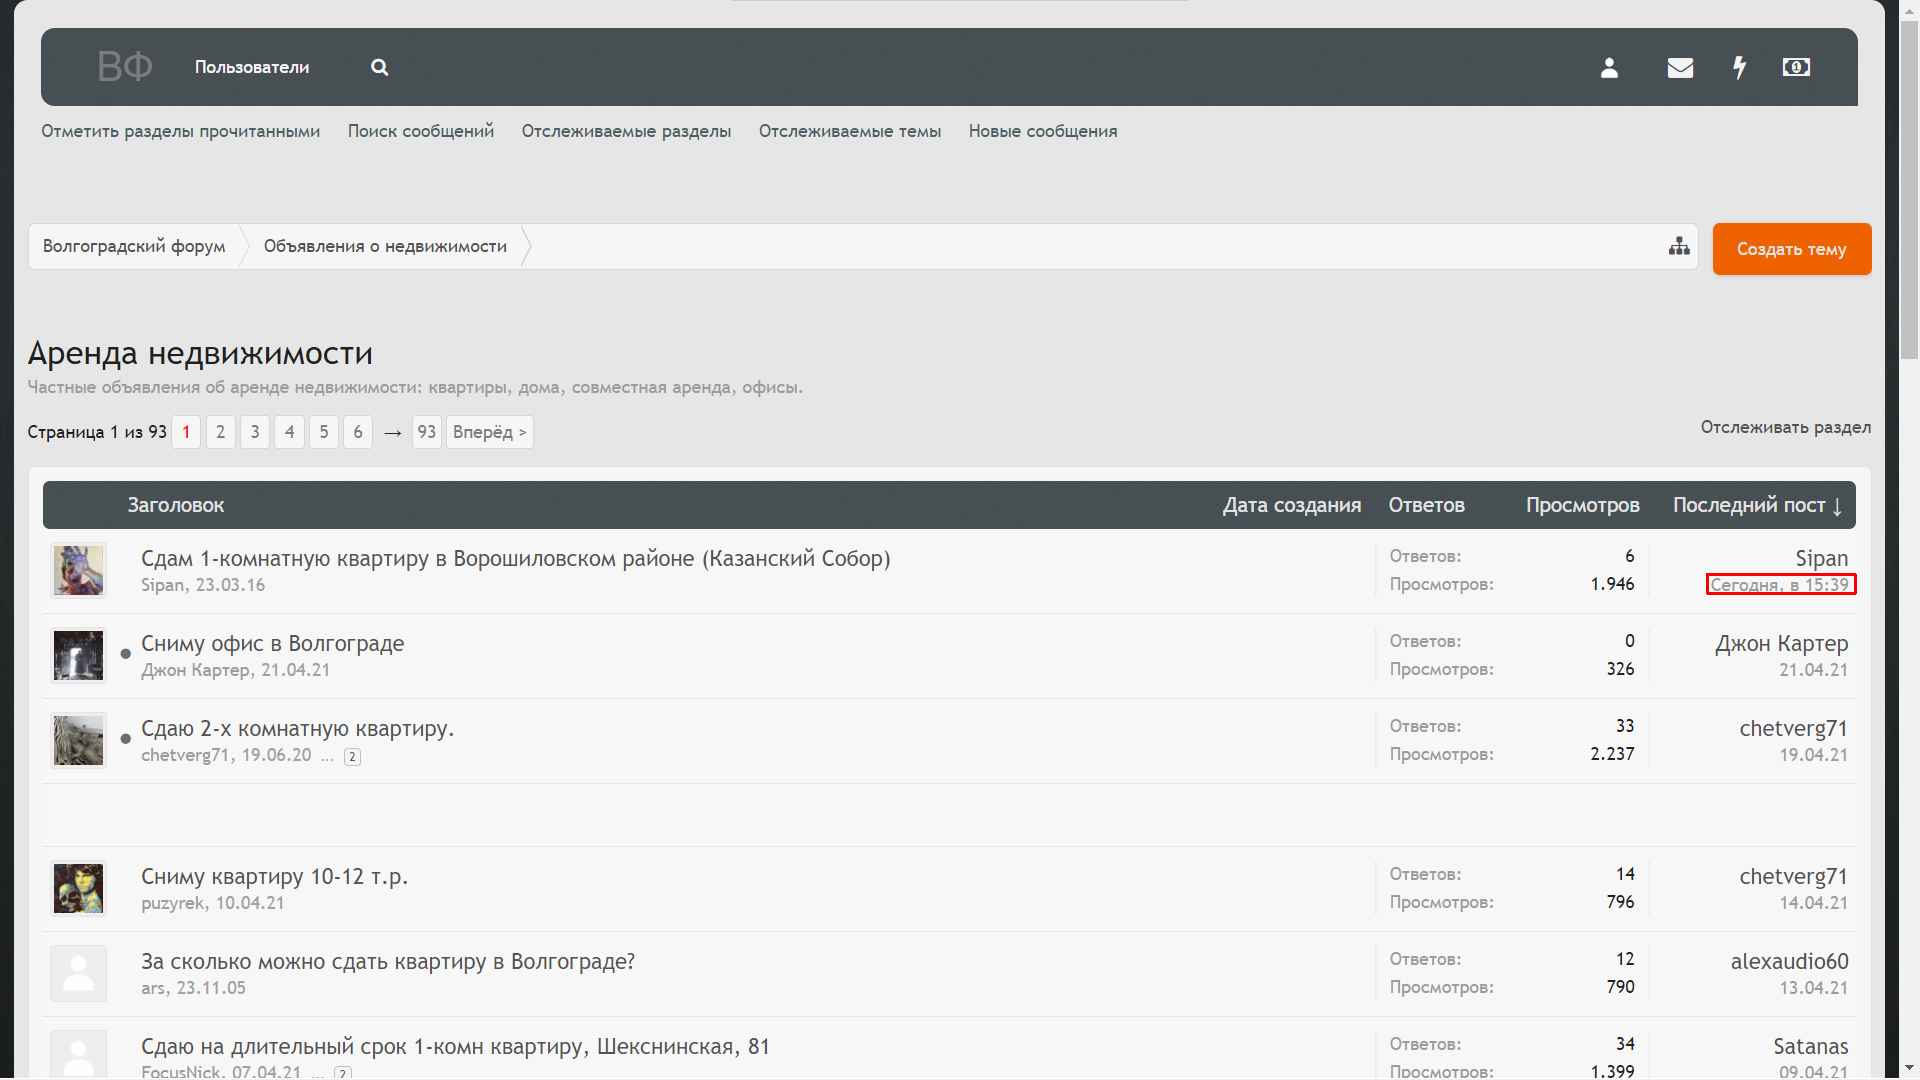Click the ВФ forum logo
Image resolution: width=1920 pixels, height=1080 pixels.
pos(124,67)
